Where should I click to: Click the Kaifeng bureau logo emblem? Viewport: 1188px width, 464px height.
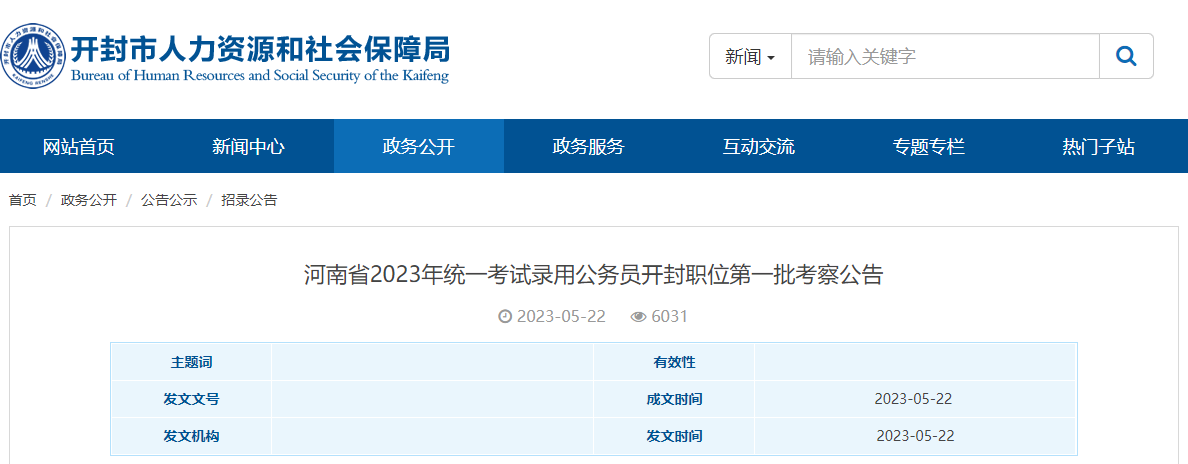click(x=33, y=57)
